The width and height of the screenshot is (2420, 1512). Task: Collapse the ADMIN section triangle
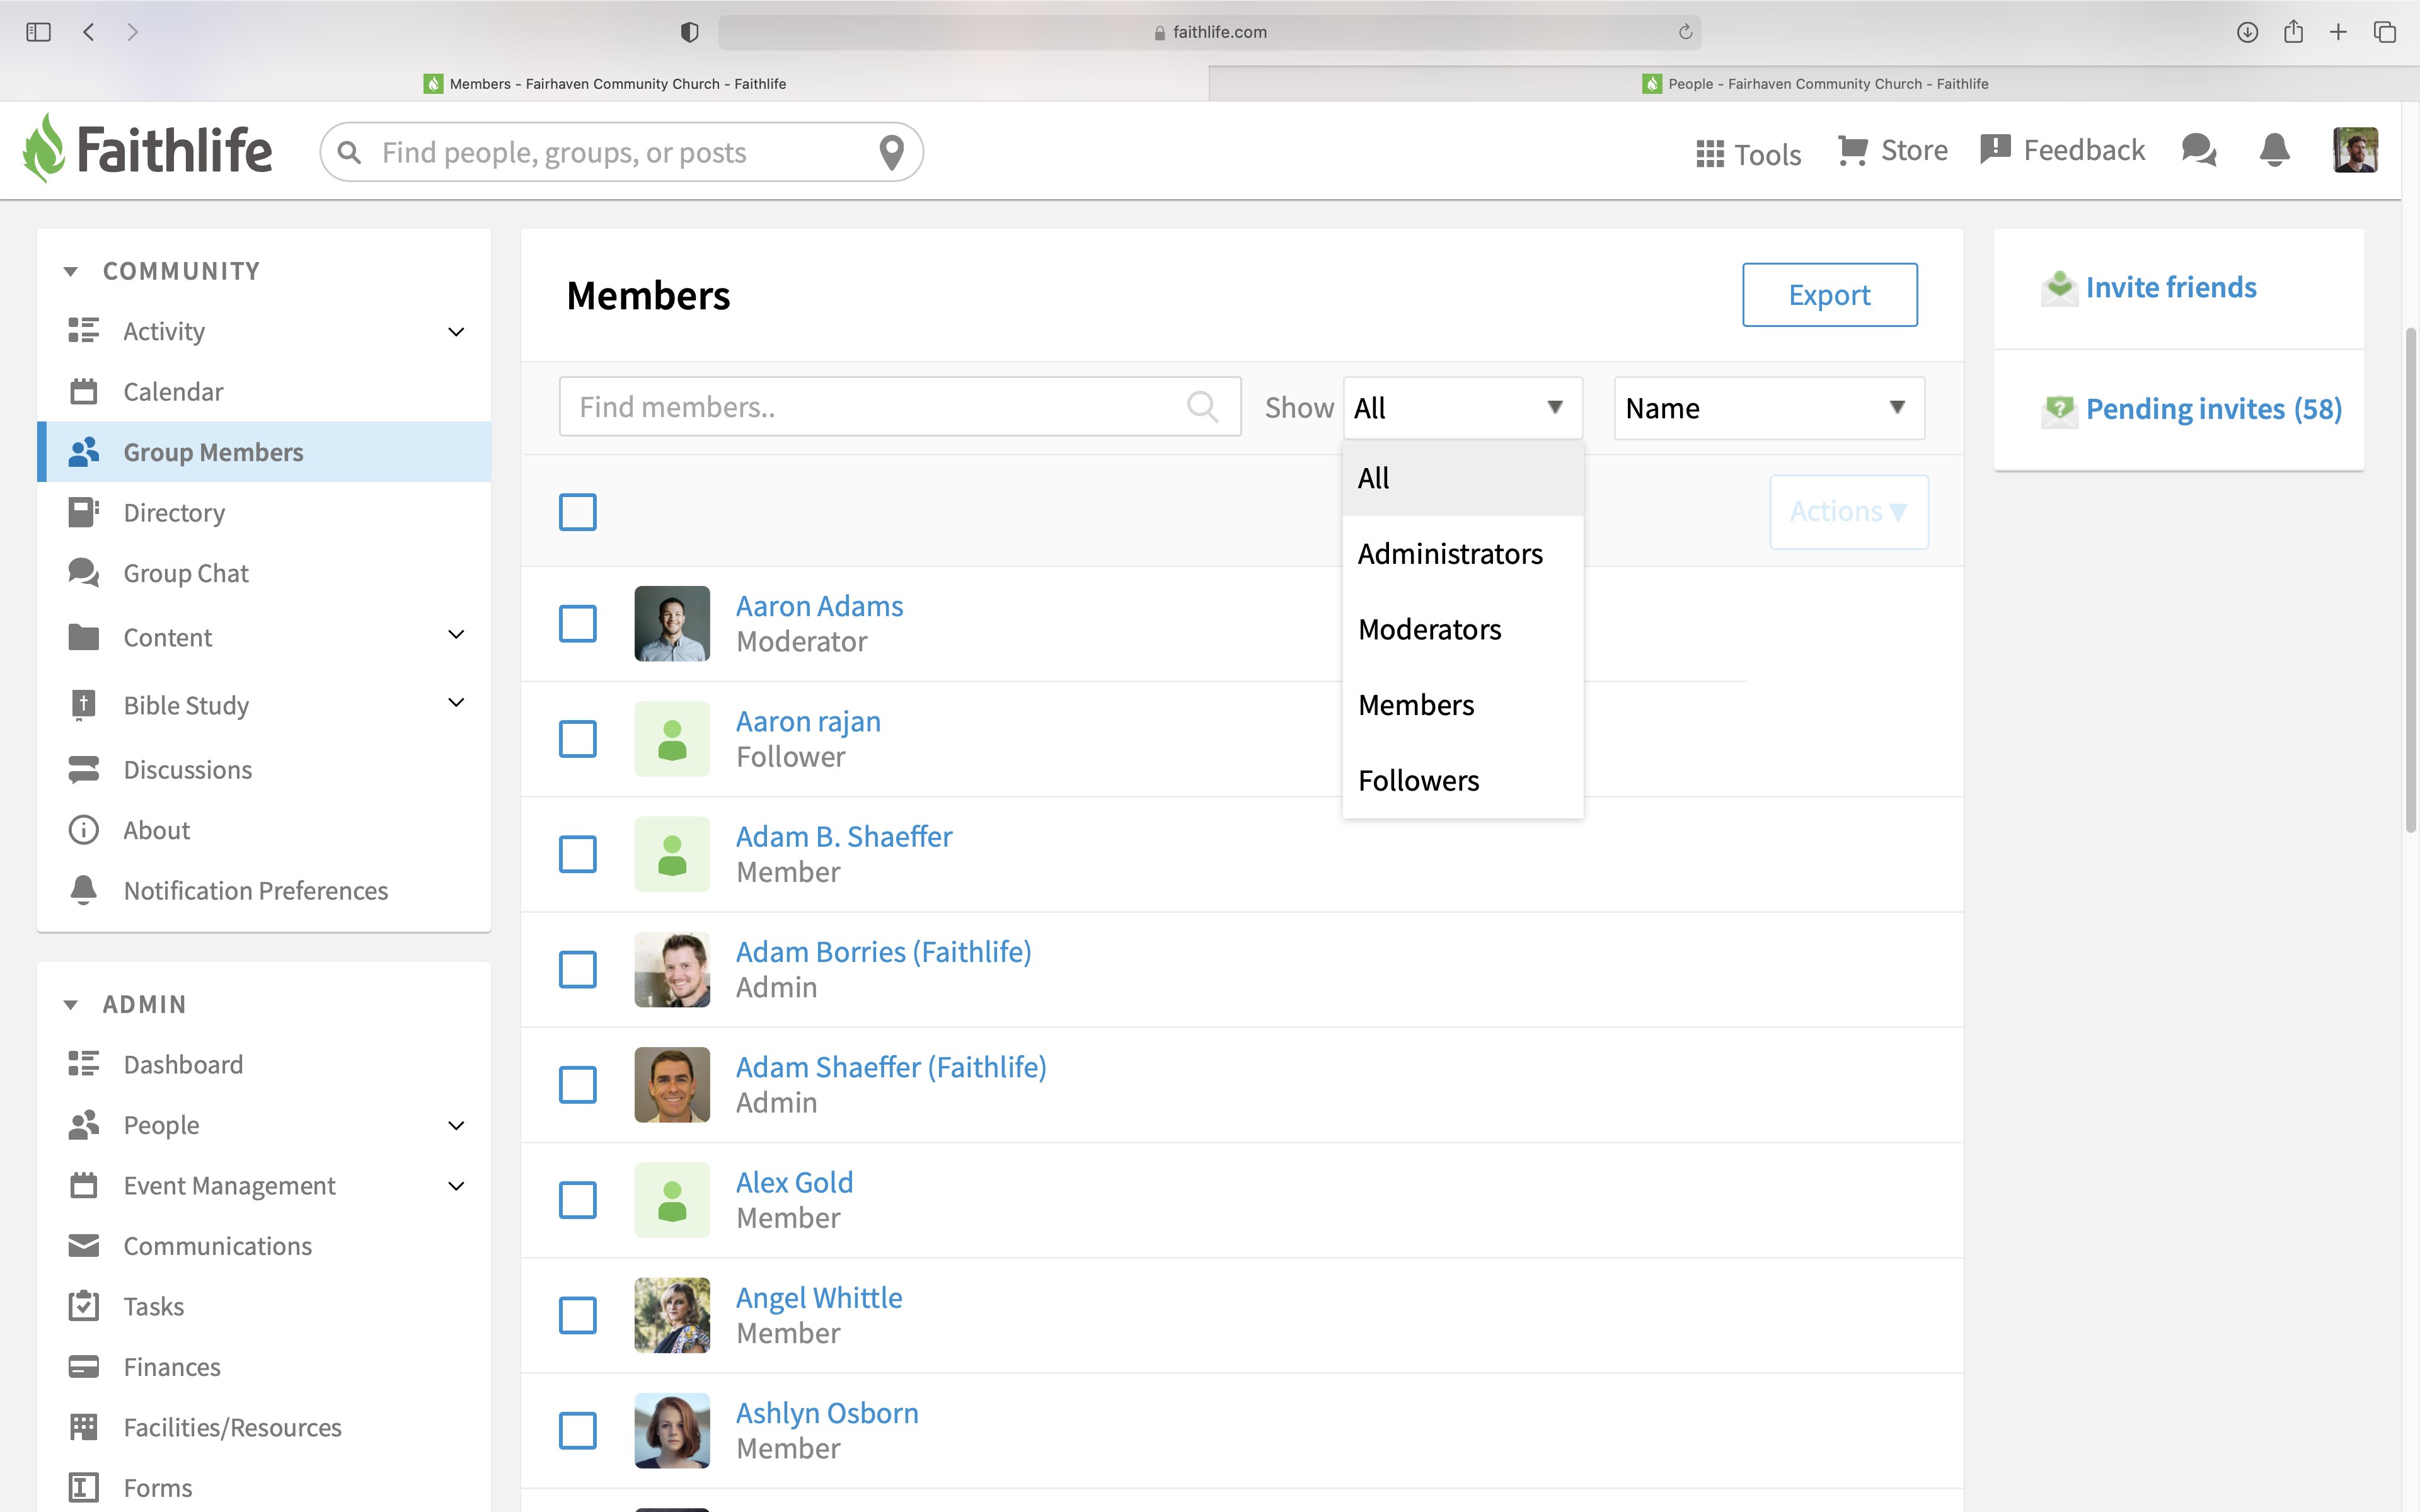(x=70, y=1004)
